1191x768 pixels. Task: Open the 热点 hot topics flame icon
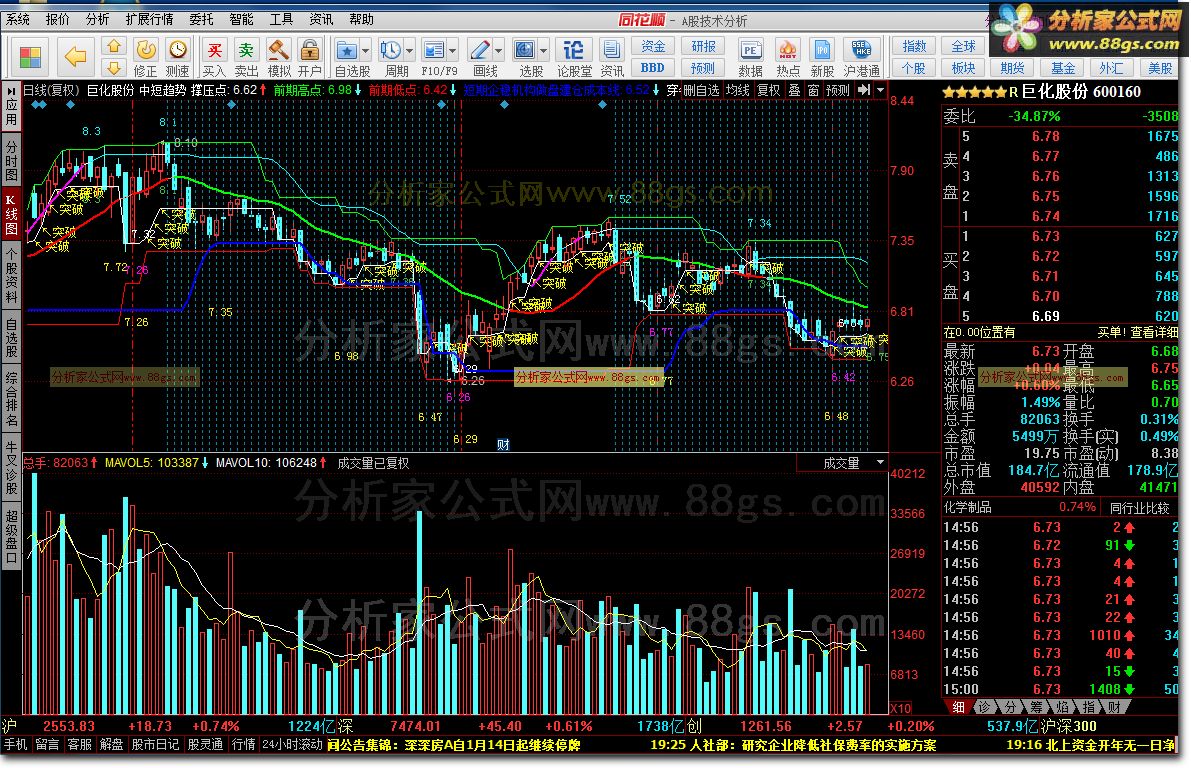[x=788, y=50]
